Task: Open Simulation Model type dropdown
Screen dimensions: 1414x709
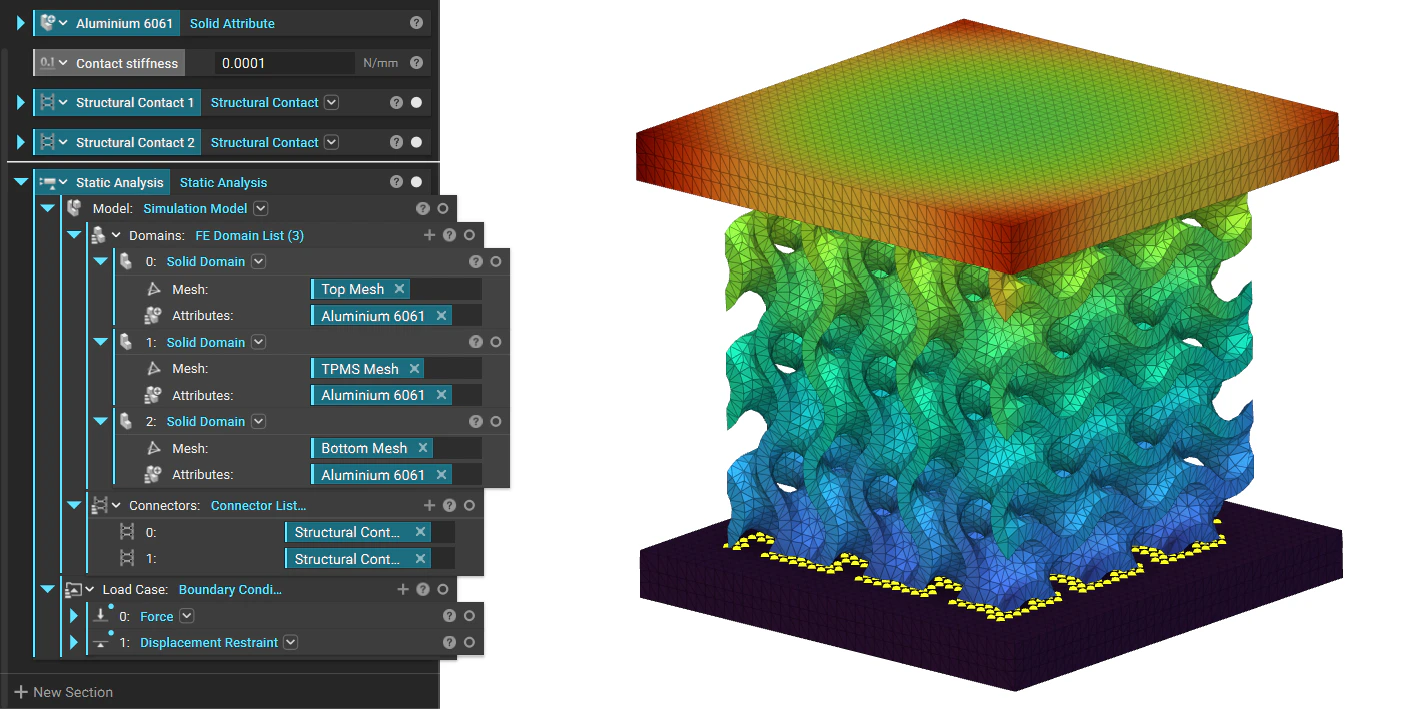Action: coord(261,208)
